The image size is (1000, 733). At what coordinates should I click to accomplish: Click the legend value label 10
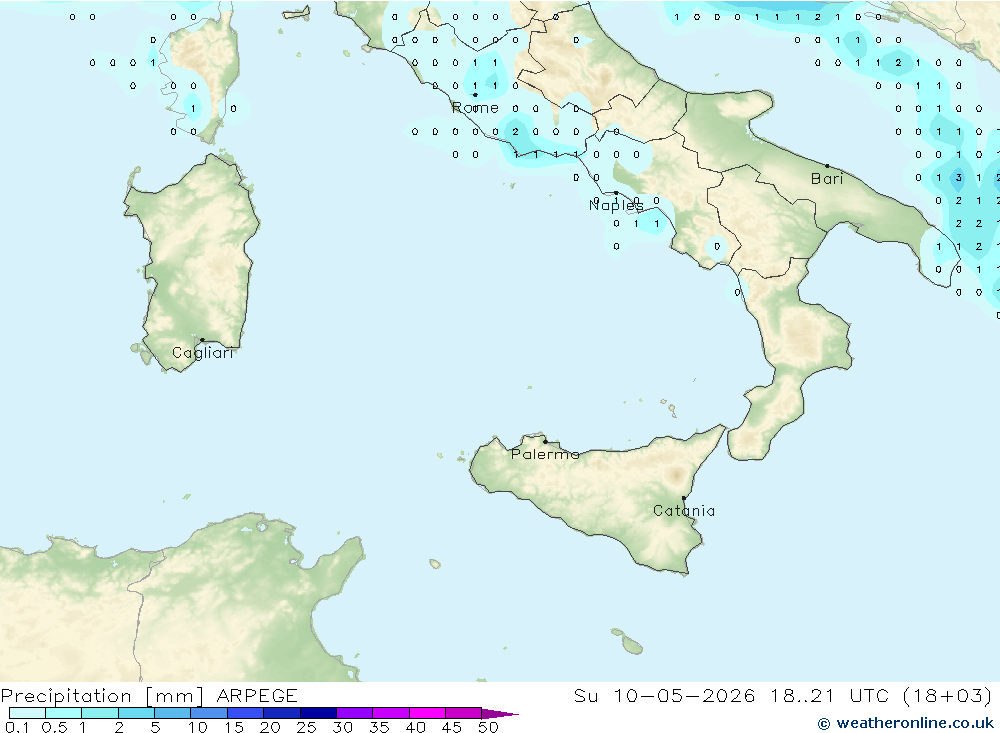coord(198,727)
